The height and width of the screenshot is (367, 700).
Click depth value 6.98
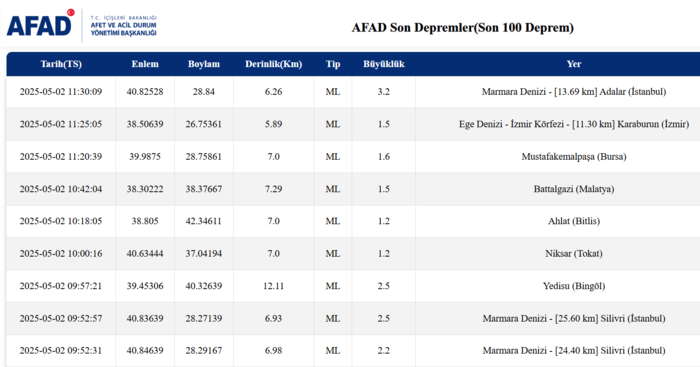point(273,350)
